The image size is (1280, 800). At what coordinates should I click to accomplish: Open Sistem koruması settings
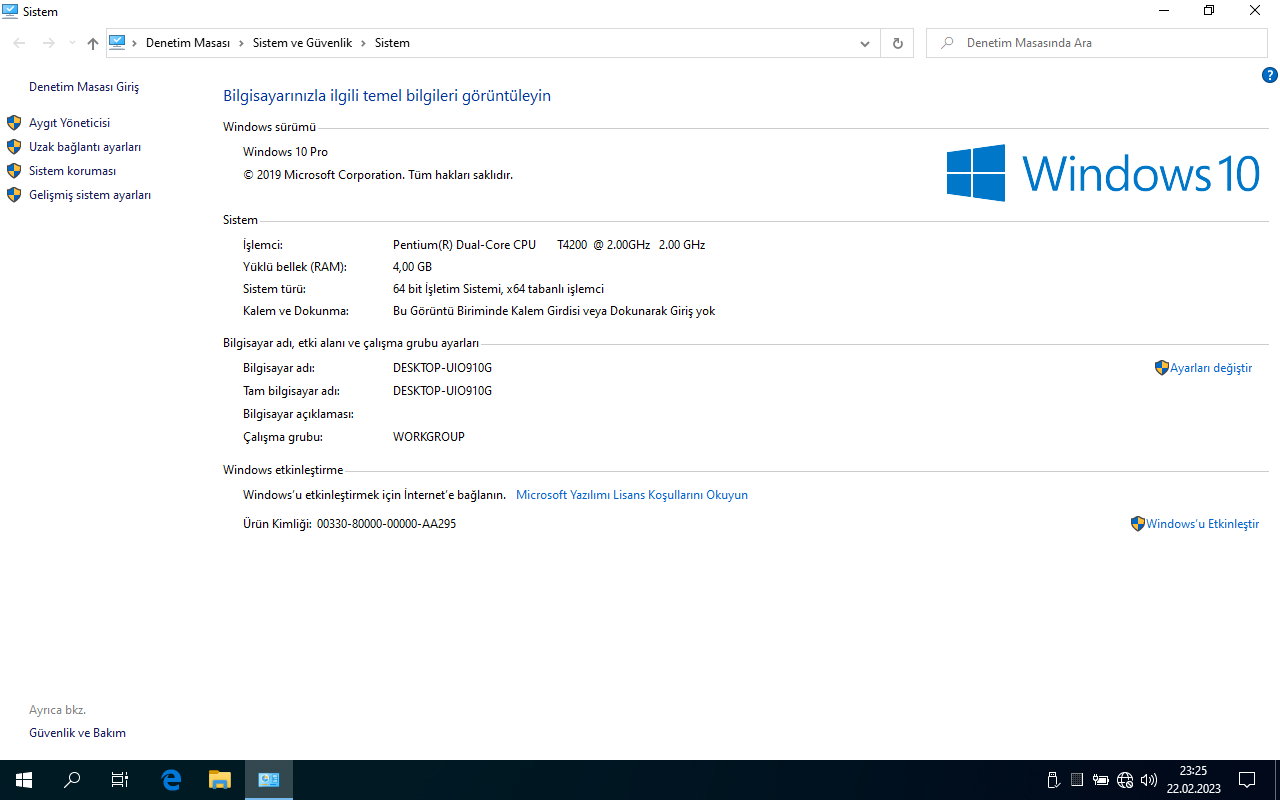(x=72, y=171)
